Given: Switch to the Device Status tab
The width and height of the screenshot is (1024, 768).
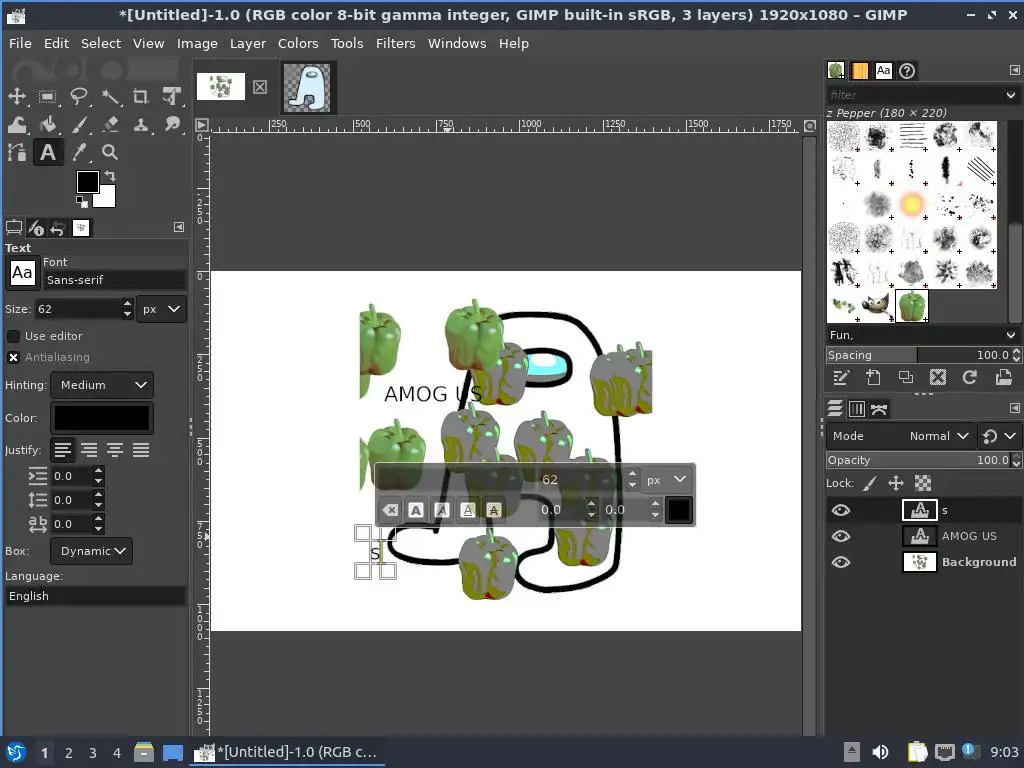Looking at the screenshot, I should 36,228.
